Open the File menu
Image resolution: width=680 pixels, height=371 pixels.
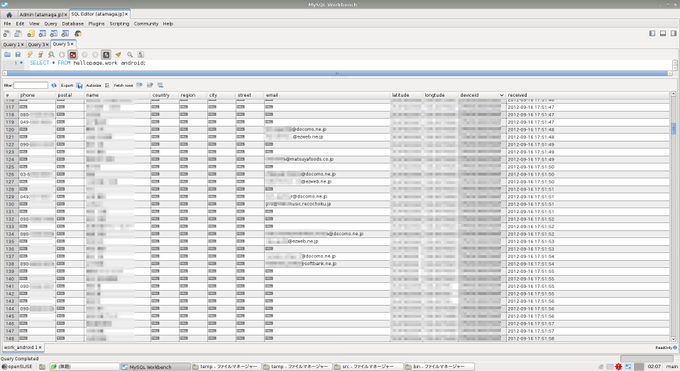7,24
